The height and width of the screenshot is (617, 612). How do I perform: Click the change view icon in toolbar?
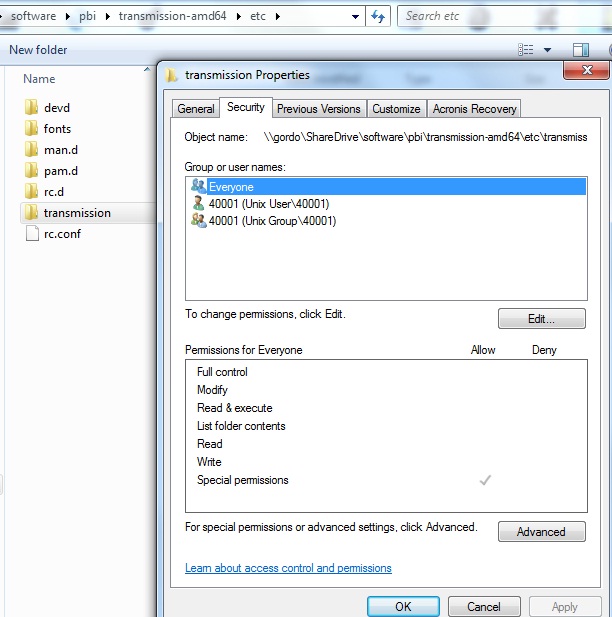(x=525, y=50)
